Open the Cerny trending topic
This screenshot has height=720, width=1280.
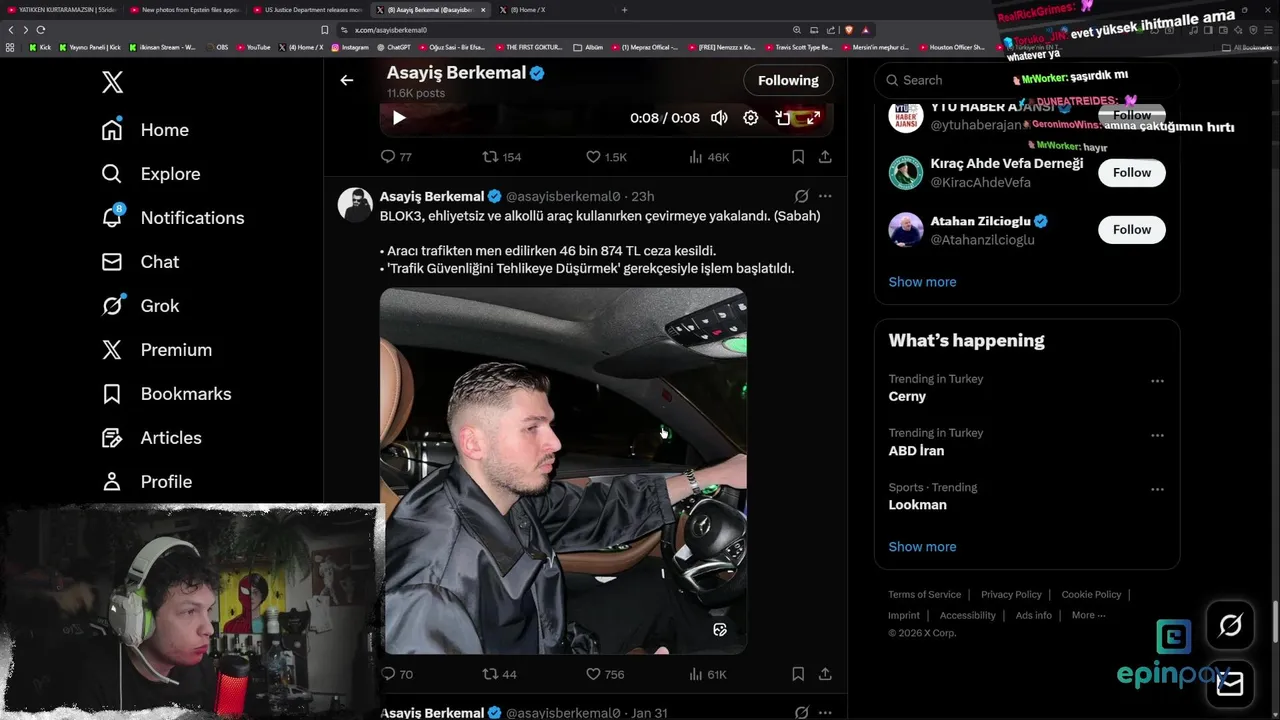tap(907, 397)
